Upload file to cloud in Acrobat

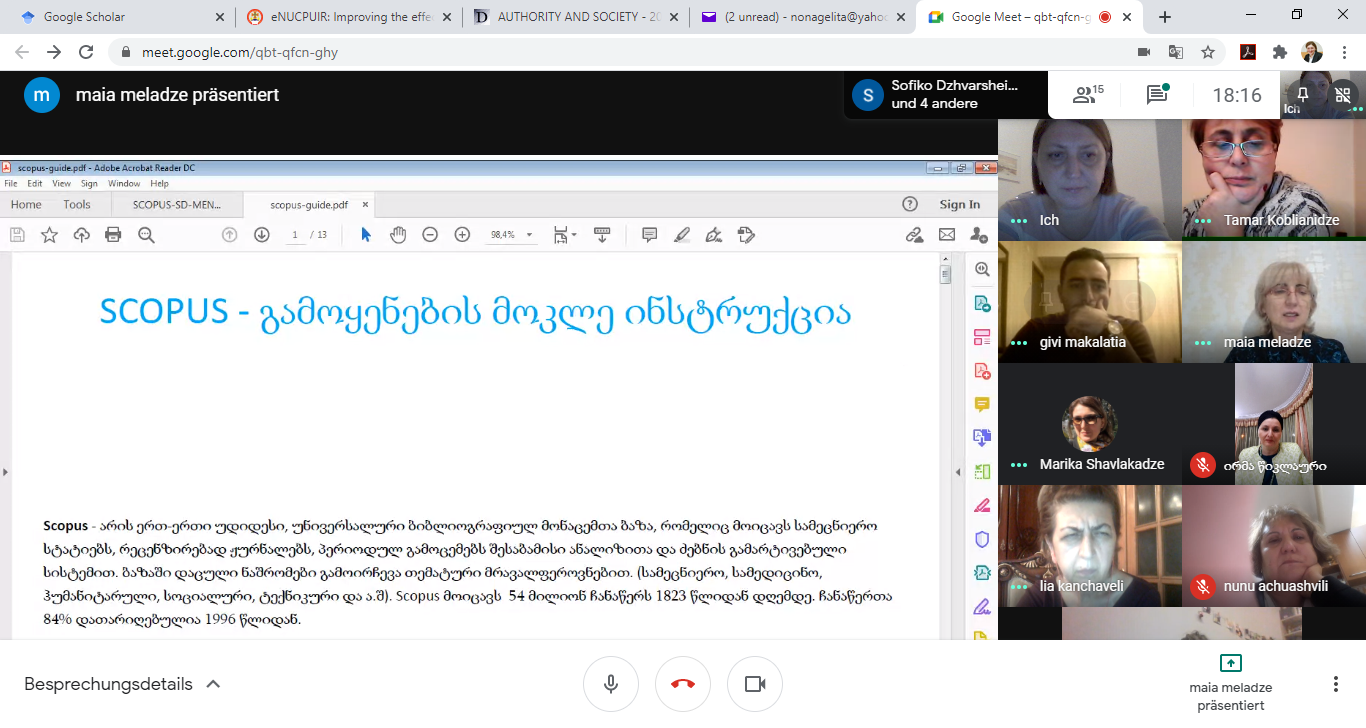[x=81, y=235]
